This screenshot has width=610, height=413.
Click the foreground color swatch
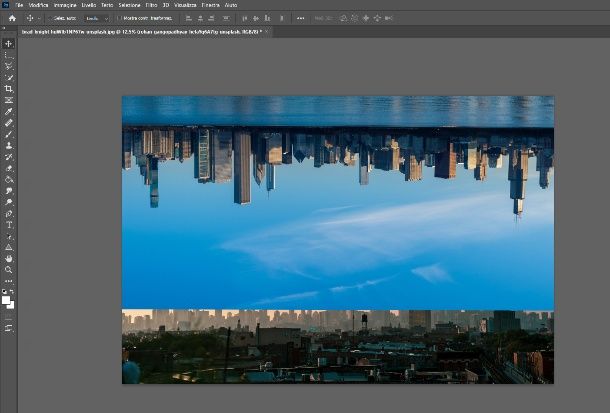(7, 300)
